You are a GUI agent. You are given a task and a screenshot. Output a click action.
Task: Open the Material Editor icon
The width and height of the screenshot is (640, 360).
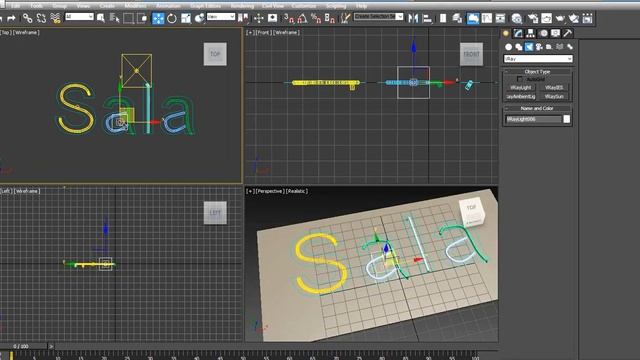517,18
